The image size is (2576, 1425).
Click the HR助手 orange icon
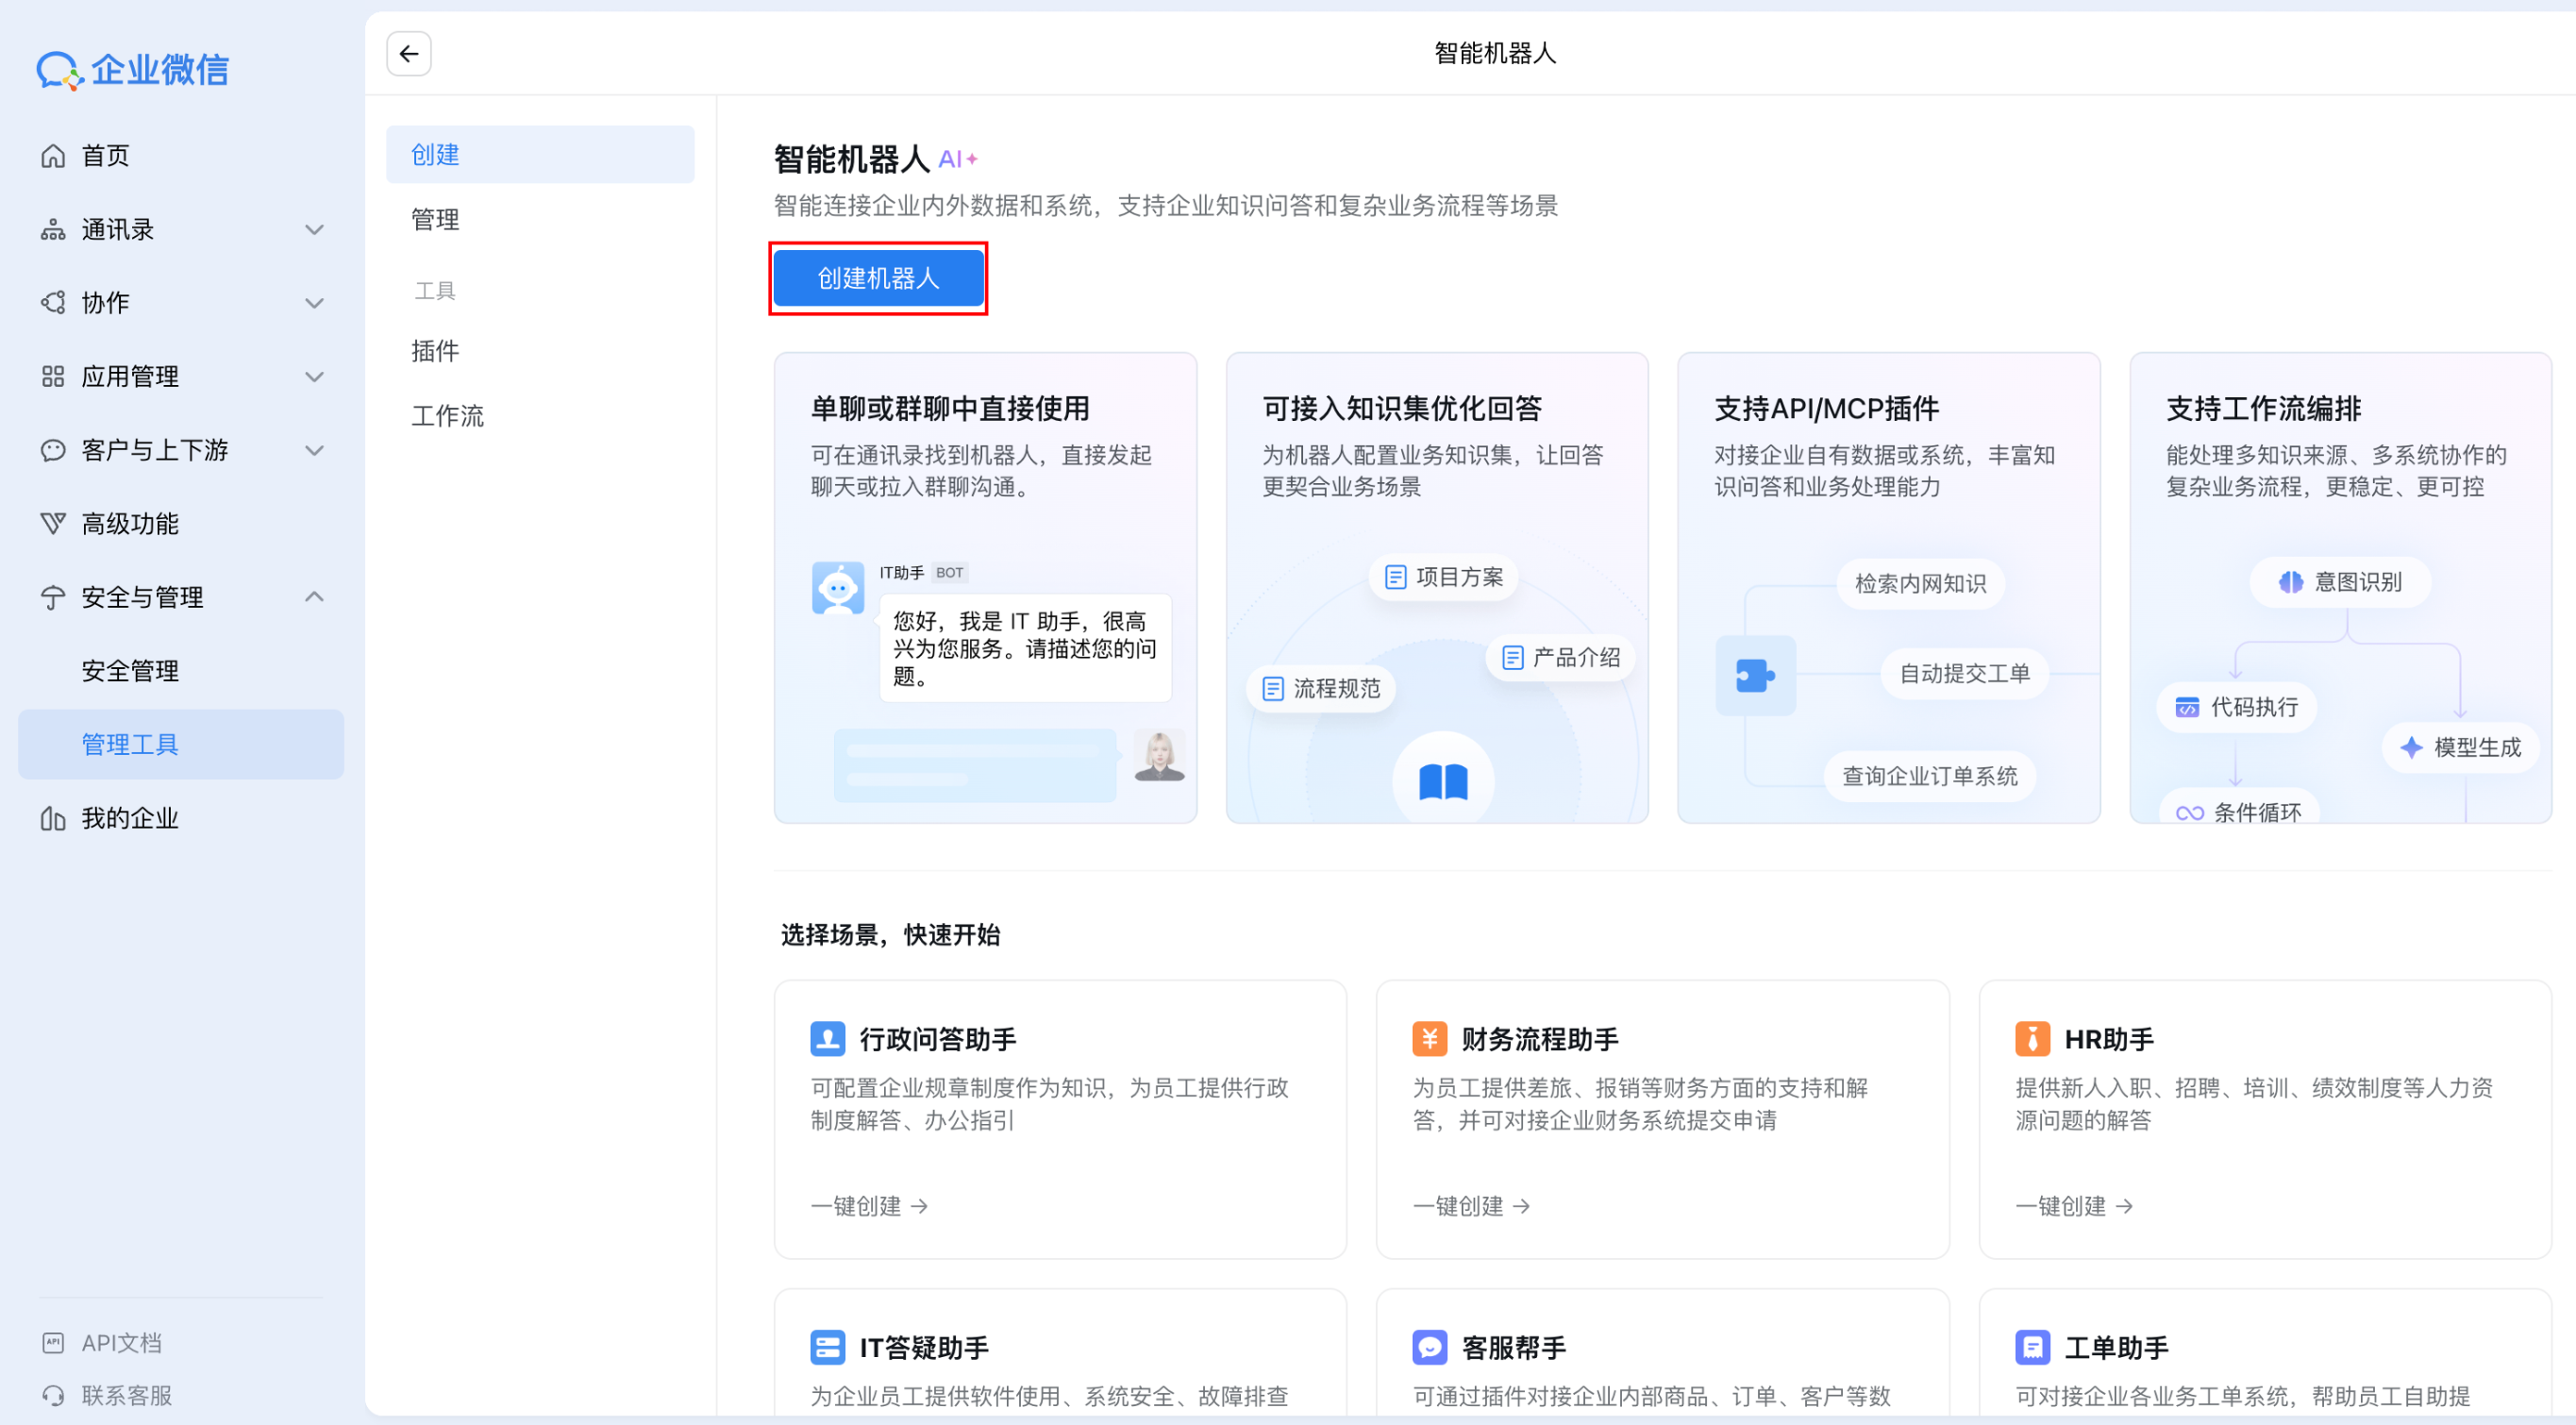pyautogui.click(x=2033, y=1039)
